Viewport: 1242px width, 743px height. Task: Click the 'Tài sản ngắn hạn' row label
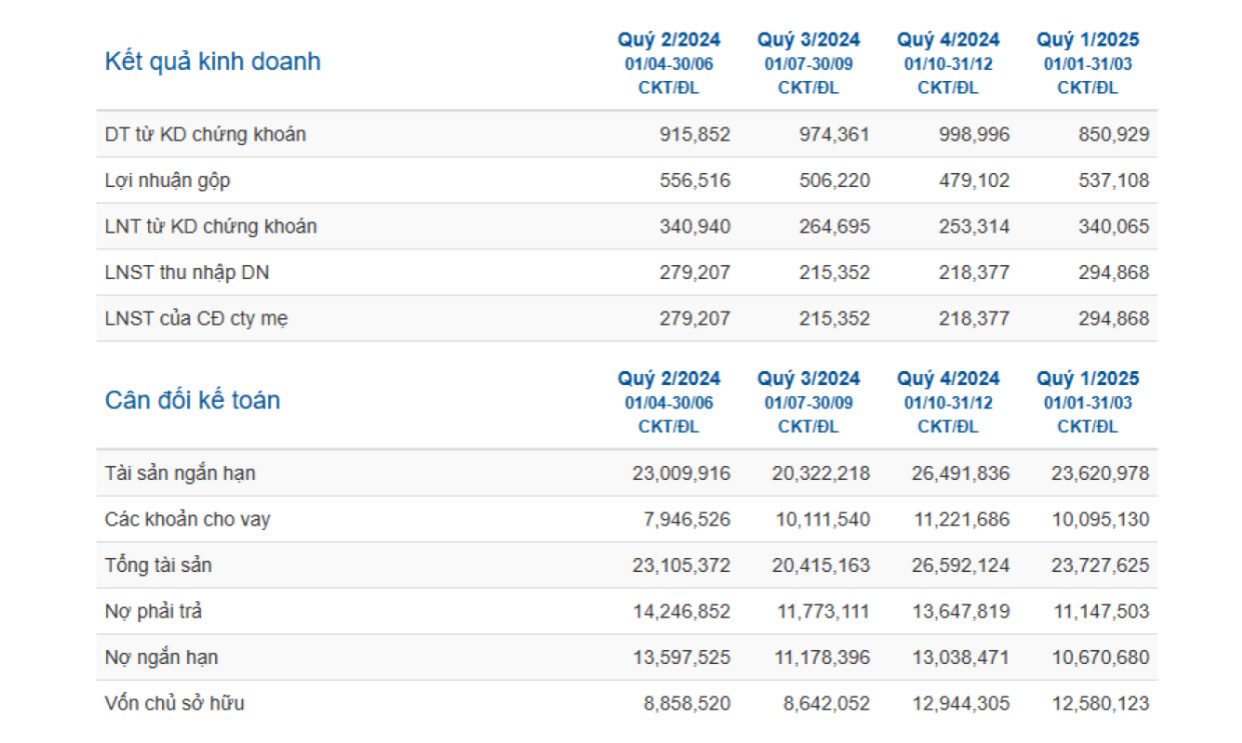186,474
